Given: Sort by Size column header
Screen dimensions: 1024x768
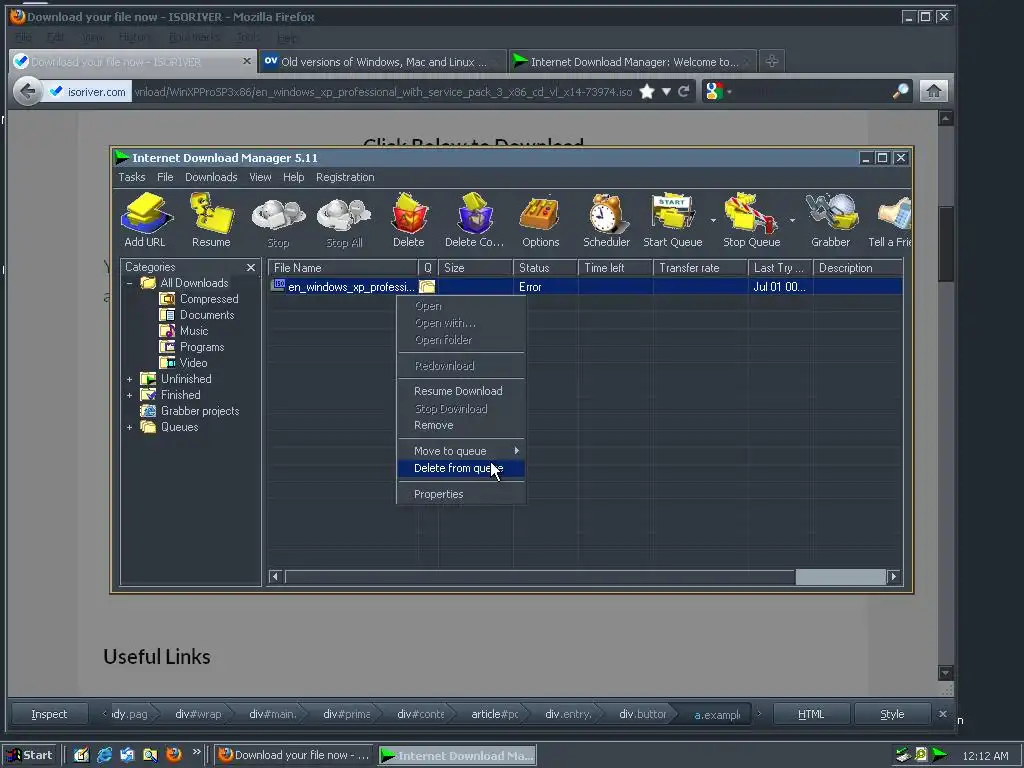Looking at the screenshot, I should point(475,268).
